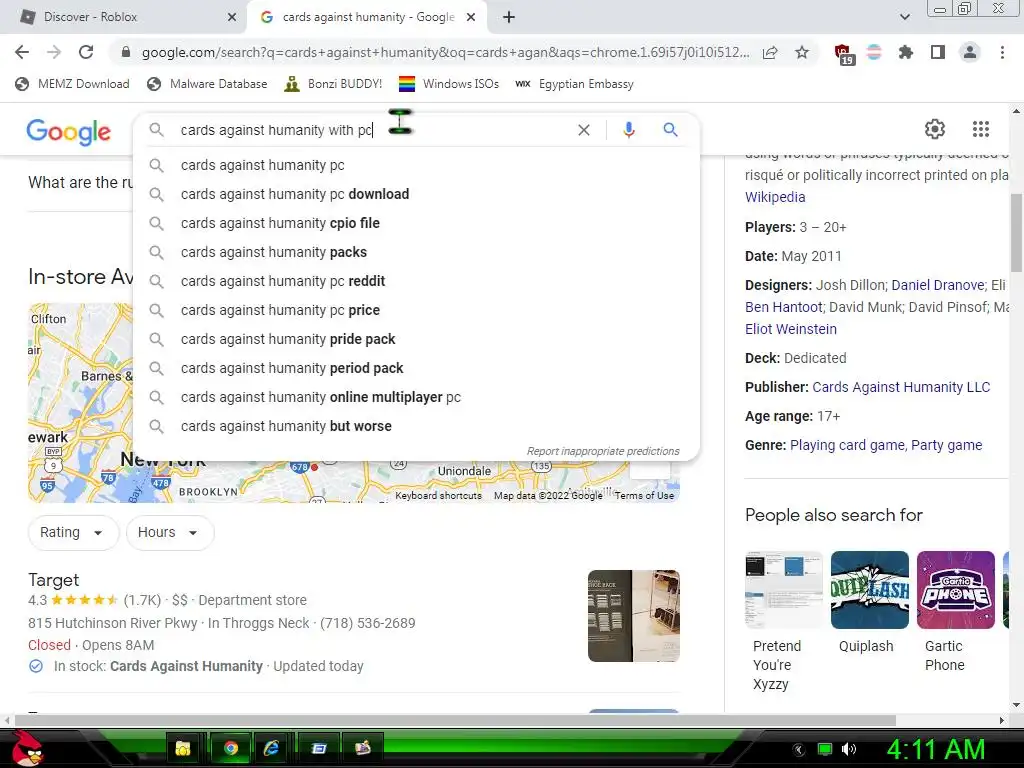1024x768 pixels.
Task: Select the online multiplayer pc suggestion
Action: [x=416, y=397]
